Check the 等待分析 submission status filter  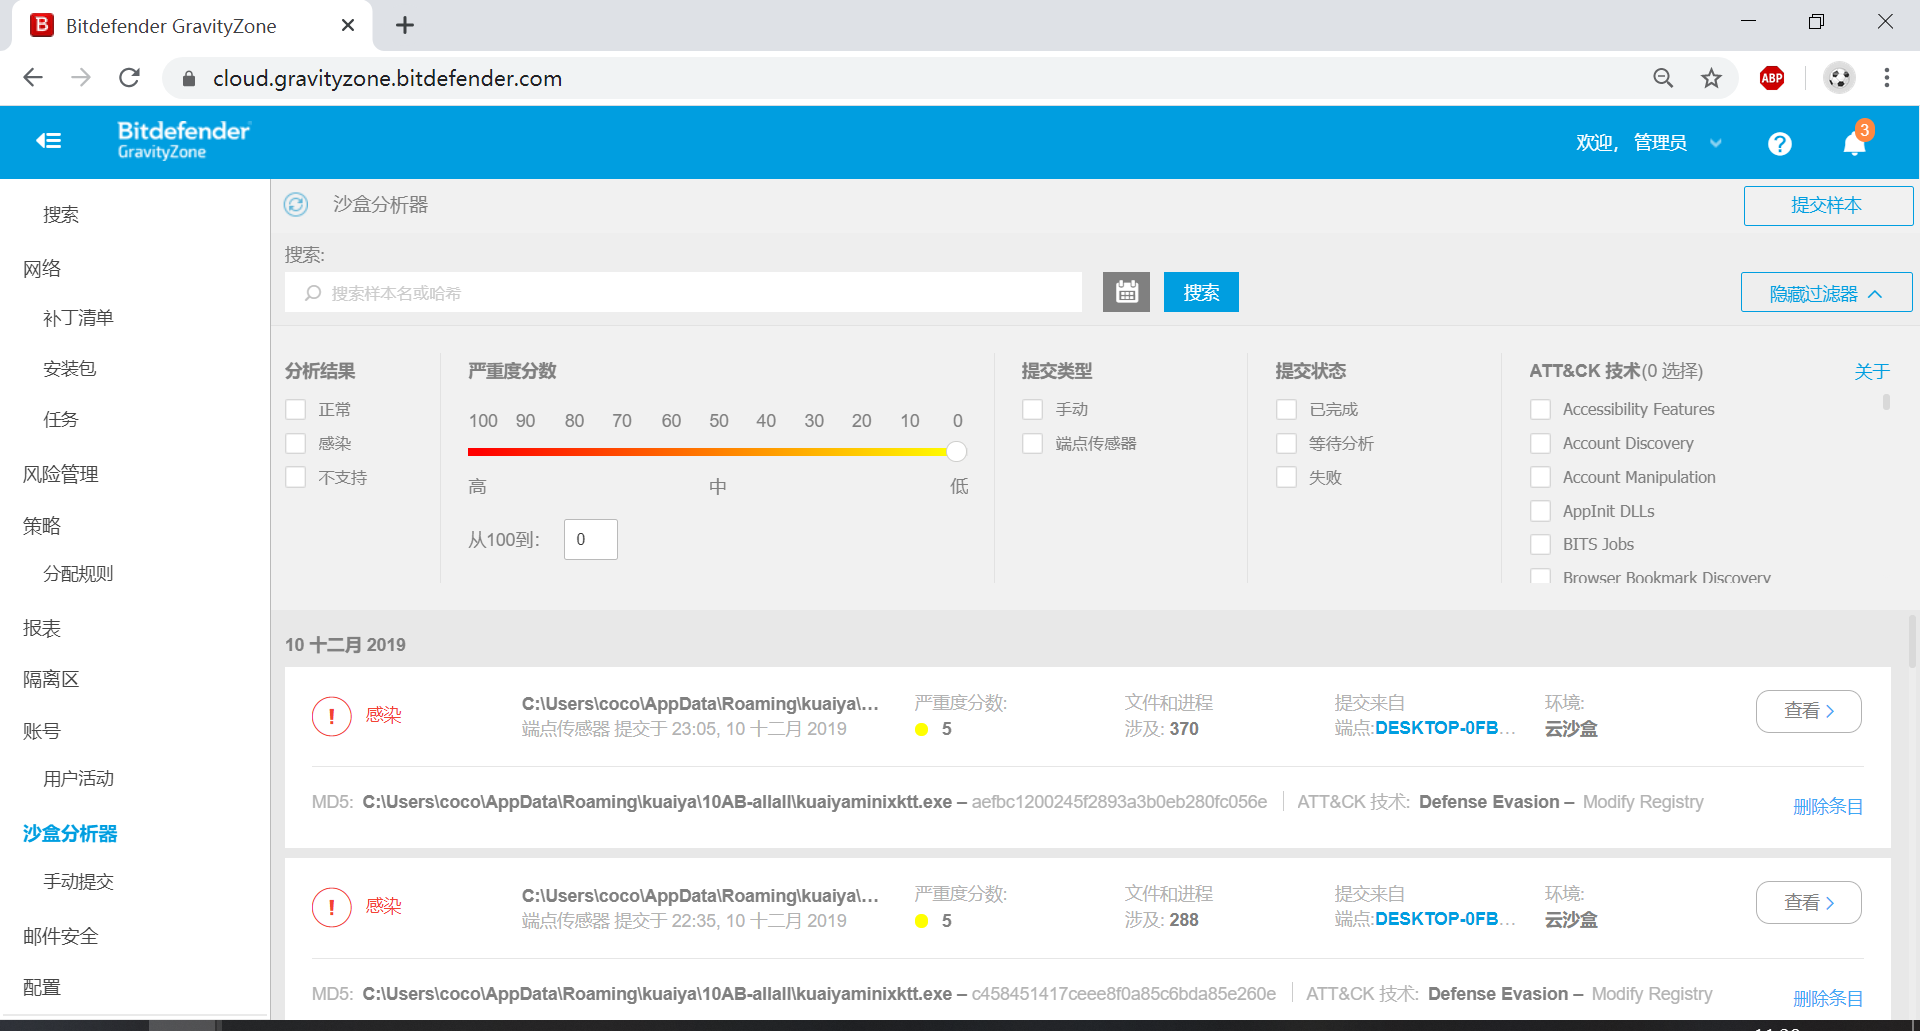tap(1287, 444)
